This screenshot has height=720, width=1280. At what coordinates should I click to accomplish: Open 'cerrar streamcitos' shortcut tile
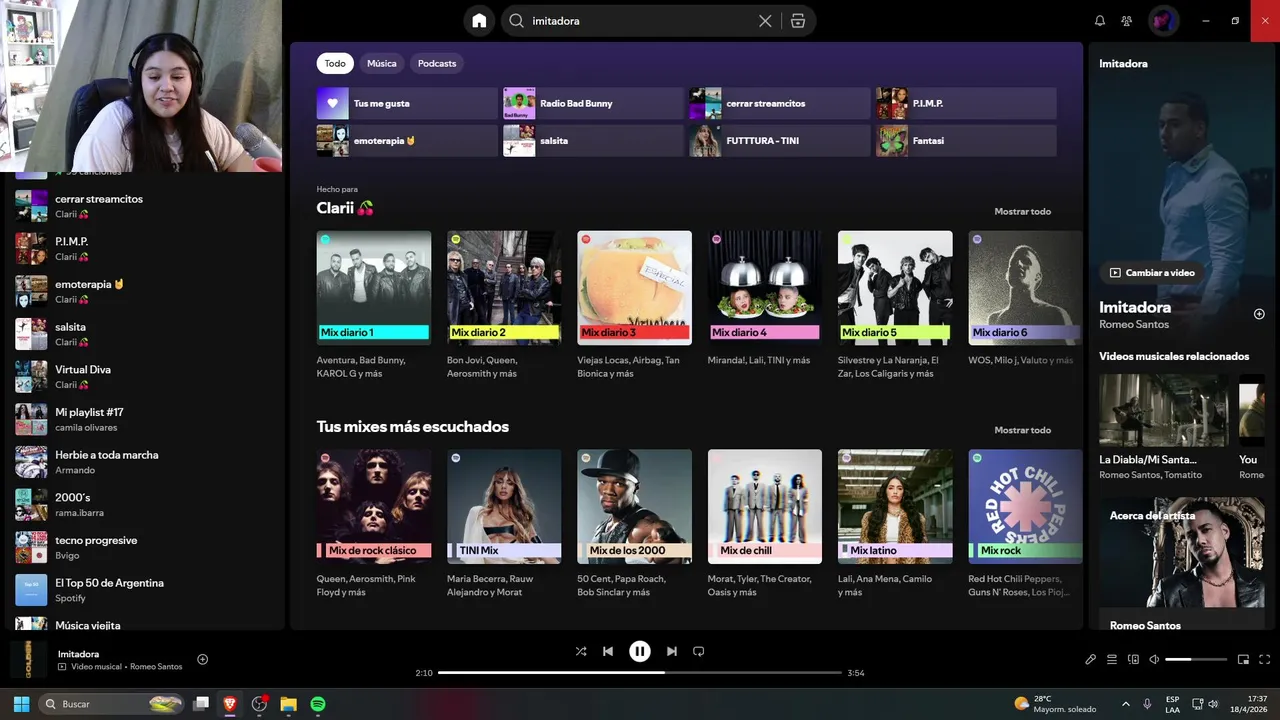pos(779,103)
